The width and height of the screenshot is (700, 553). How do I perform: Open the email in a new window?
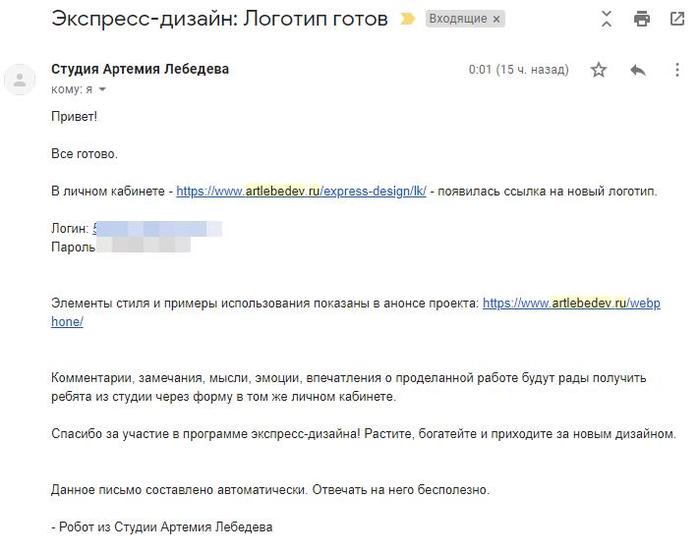click(676, 19)
